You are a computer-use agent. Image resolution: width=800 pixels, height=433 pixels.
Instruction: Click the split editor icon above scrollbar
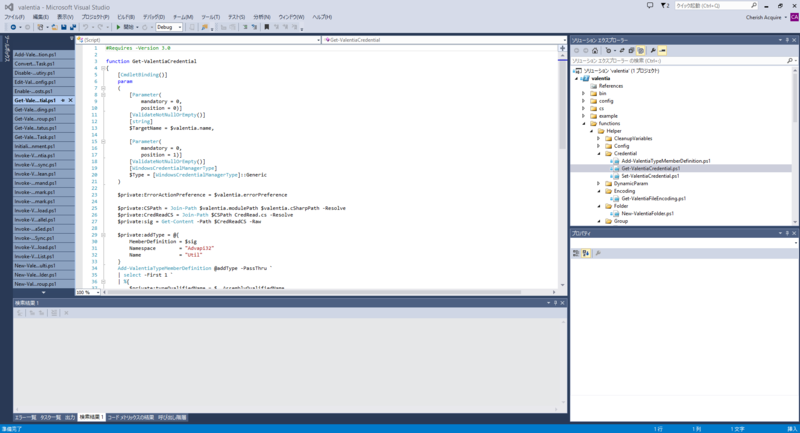(x=562, y=48)
